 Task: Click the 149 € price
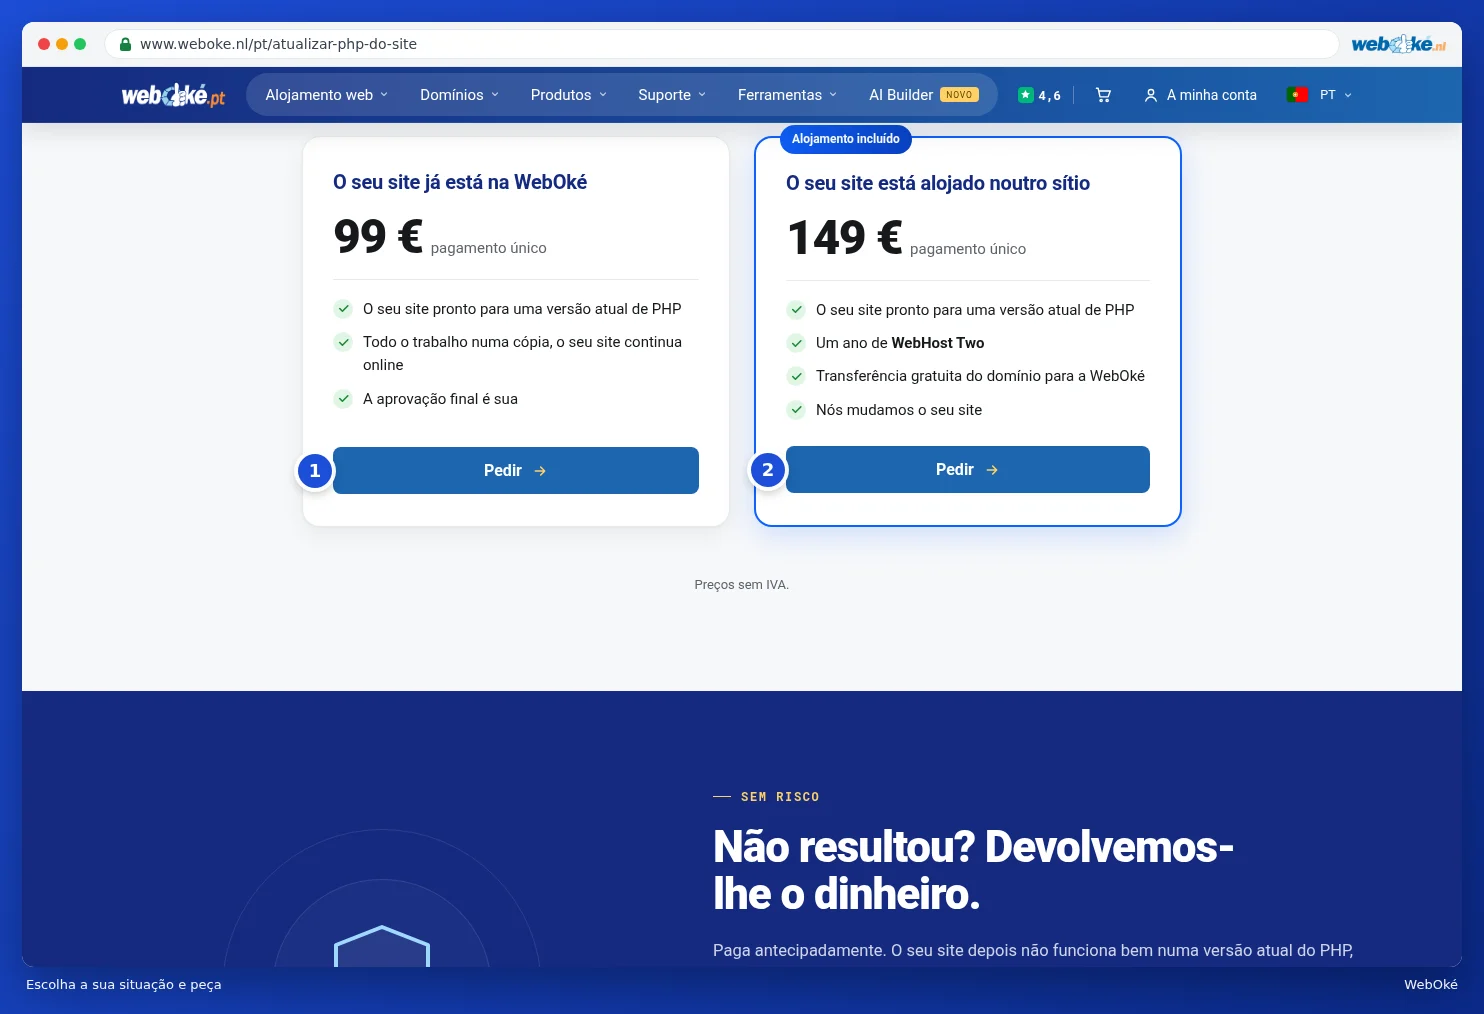(x=845, y=237)
